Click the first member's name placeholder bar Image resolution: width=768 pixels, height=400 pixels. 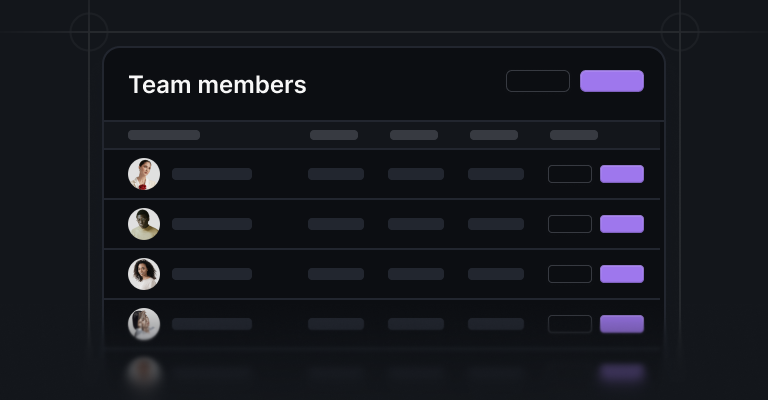tap(212, 174)
